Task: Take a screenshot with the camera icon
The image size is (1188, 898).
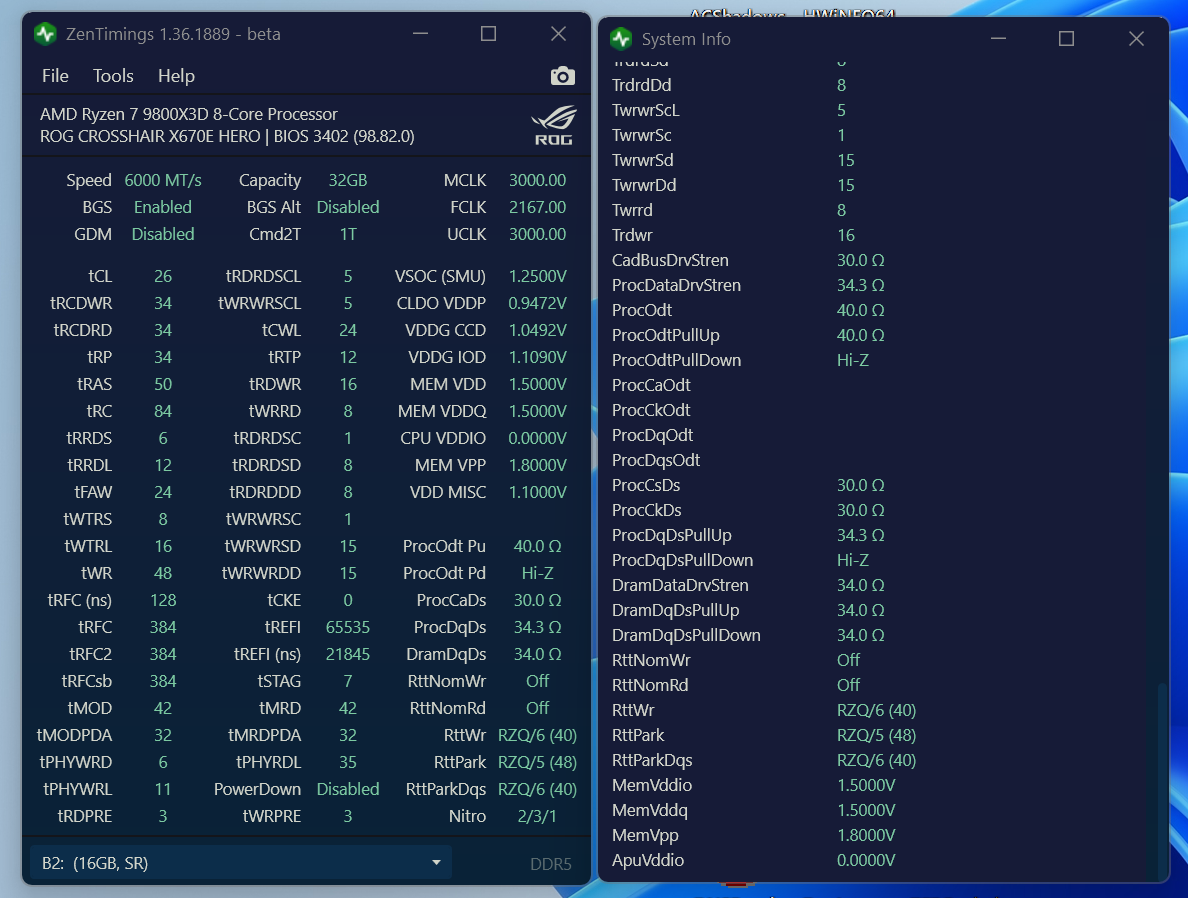Action: [x=562, y=76]
